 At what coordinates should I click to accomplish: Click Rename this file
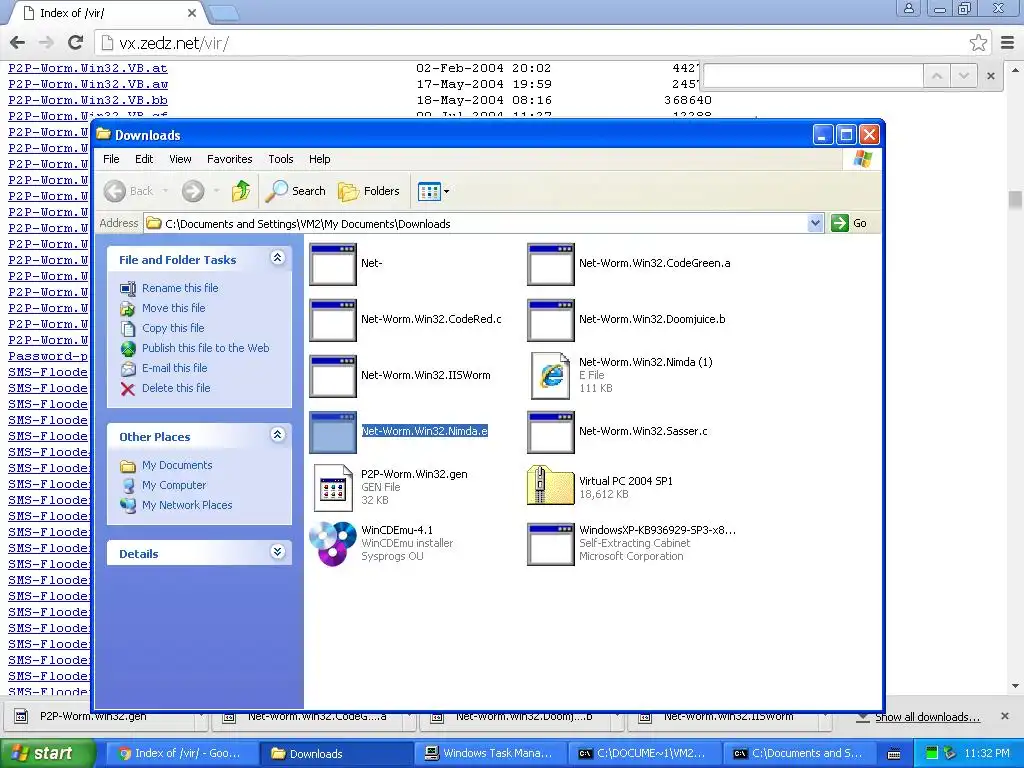click(180, 288)
